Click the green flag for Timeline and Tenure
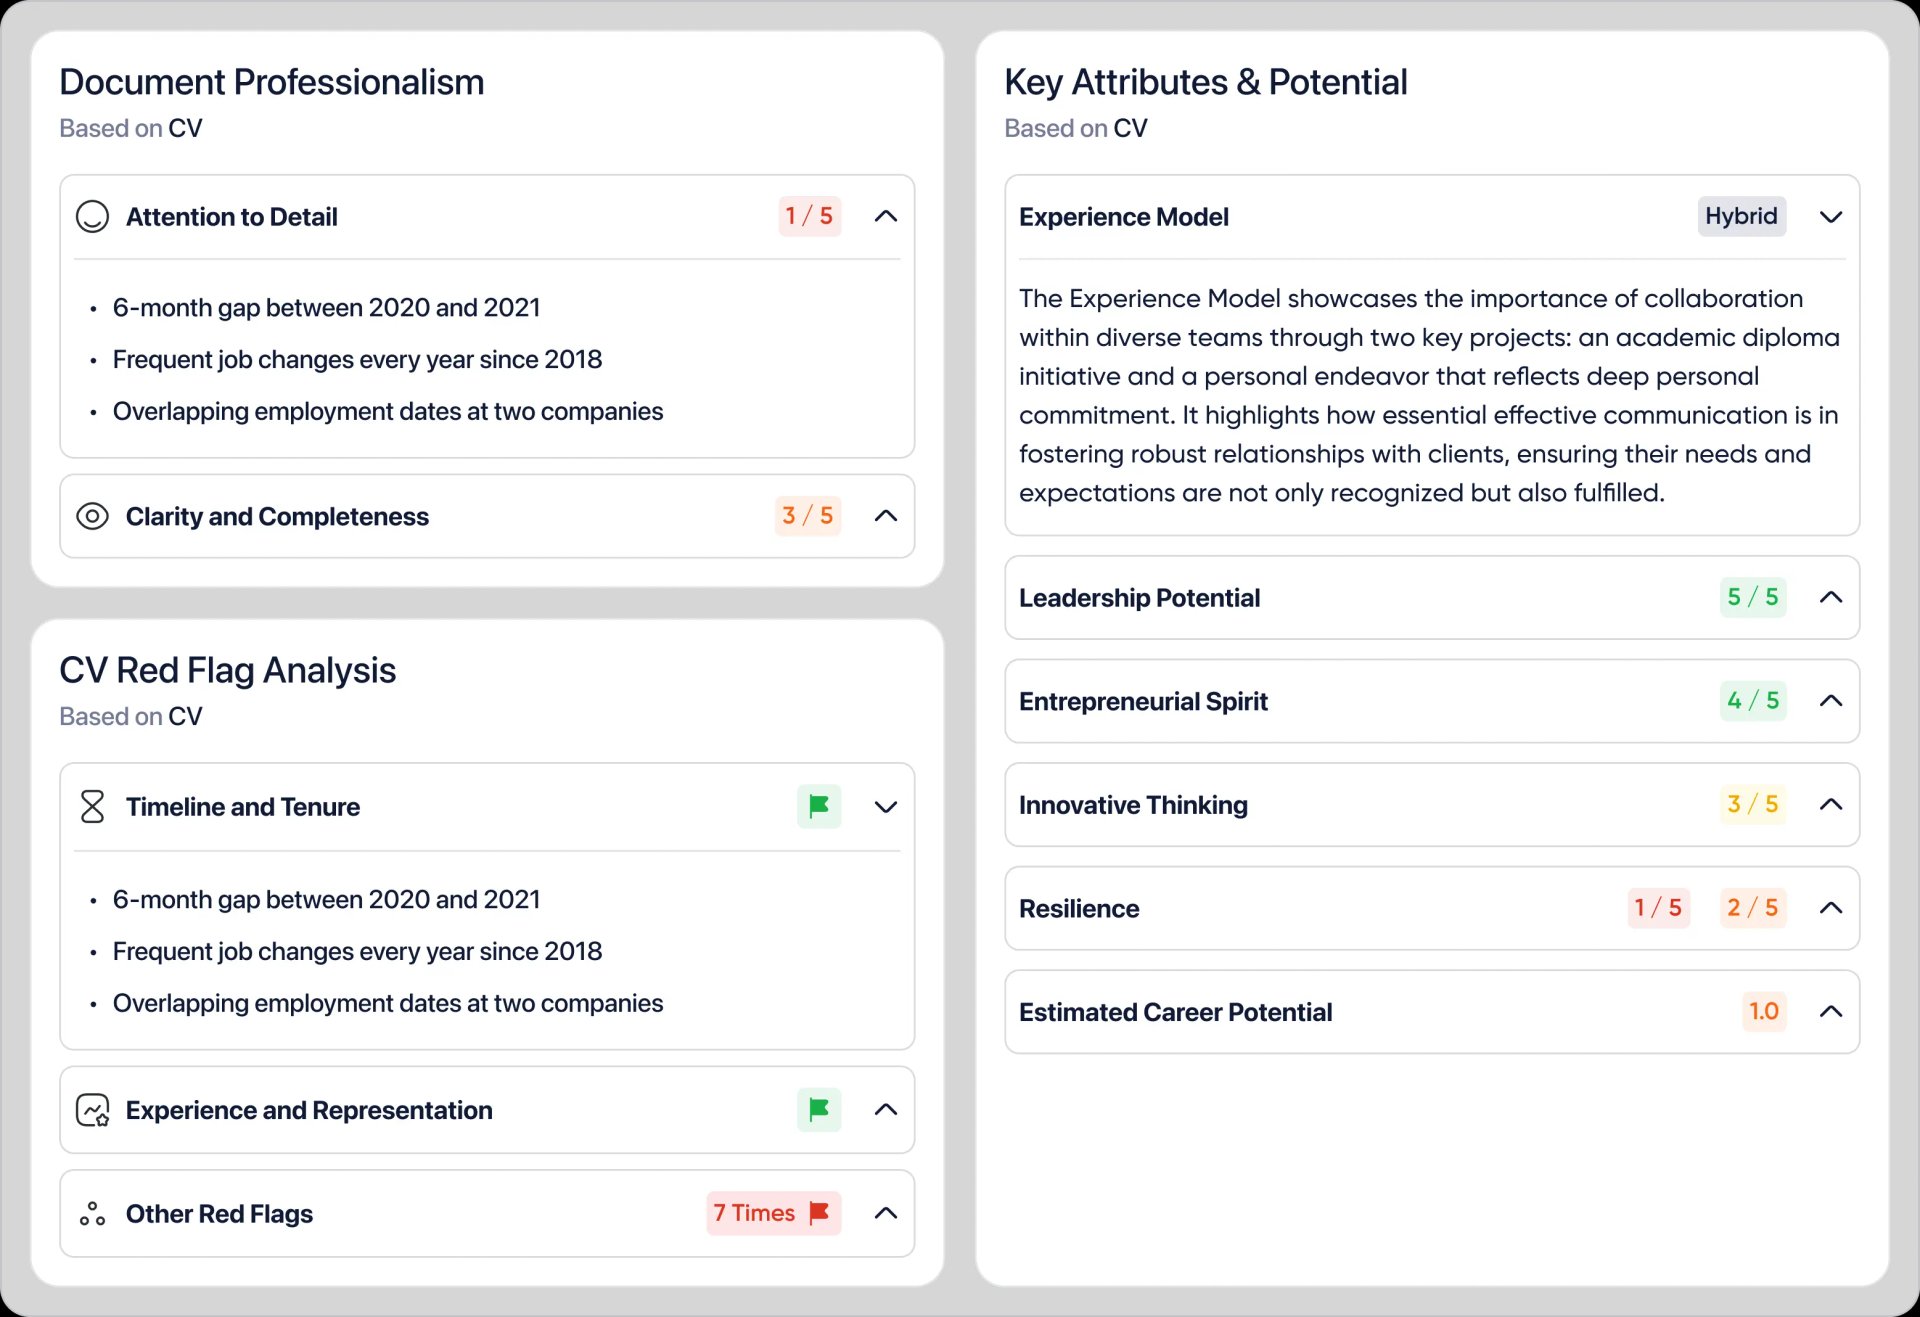The width and height of the screenshot is (1920, 1317). pos(819,807)
